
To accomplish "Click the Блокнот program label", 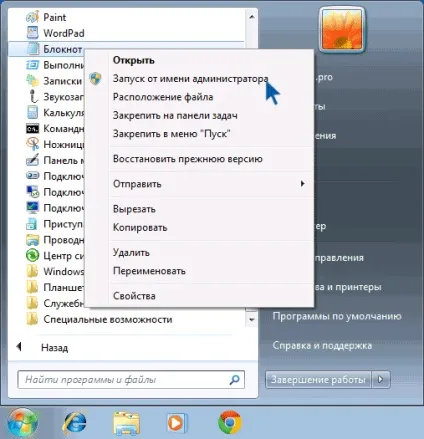I will click(63, 49).
